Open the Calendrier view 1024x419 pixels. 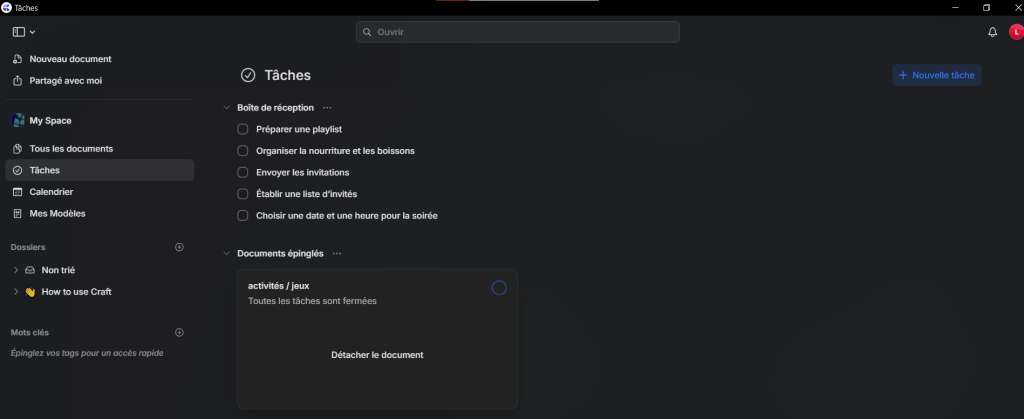(51, 192)
